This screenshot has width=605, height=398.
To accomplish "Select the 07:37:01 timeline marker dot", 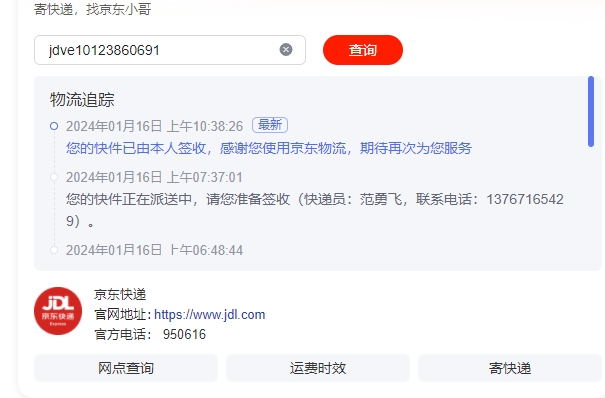I will 54,177.
